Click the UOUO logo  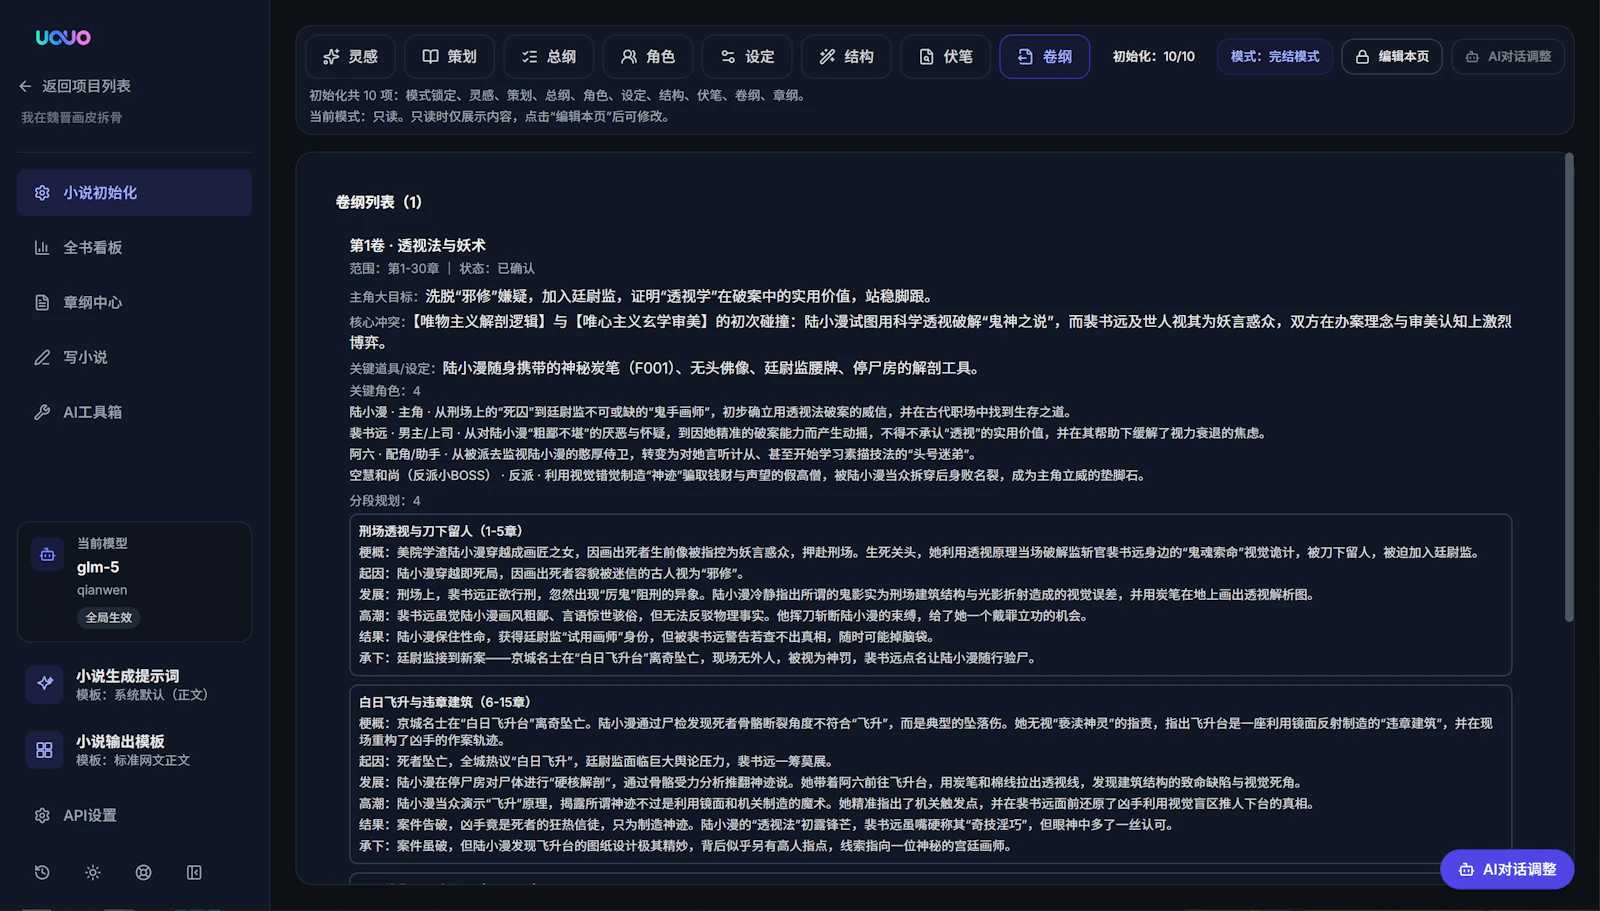coord(63,38)
